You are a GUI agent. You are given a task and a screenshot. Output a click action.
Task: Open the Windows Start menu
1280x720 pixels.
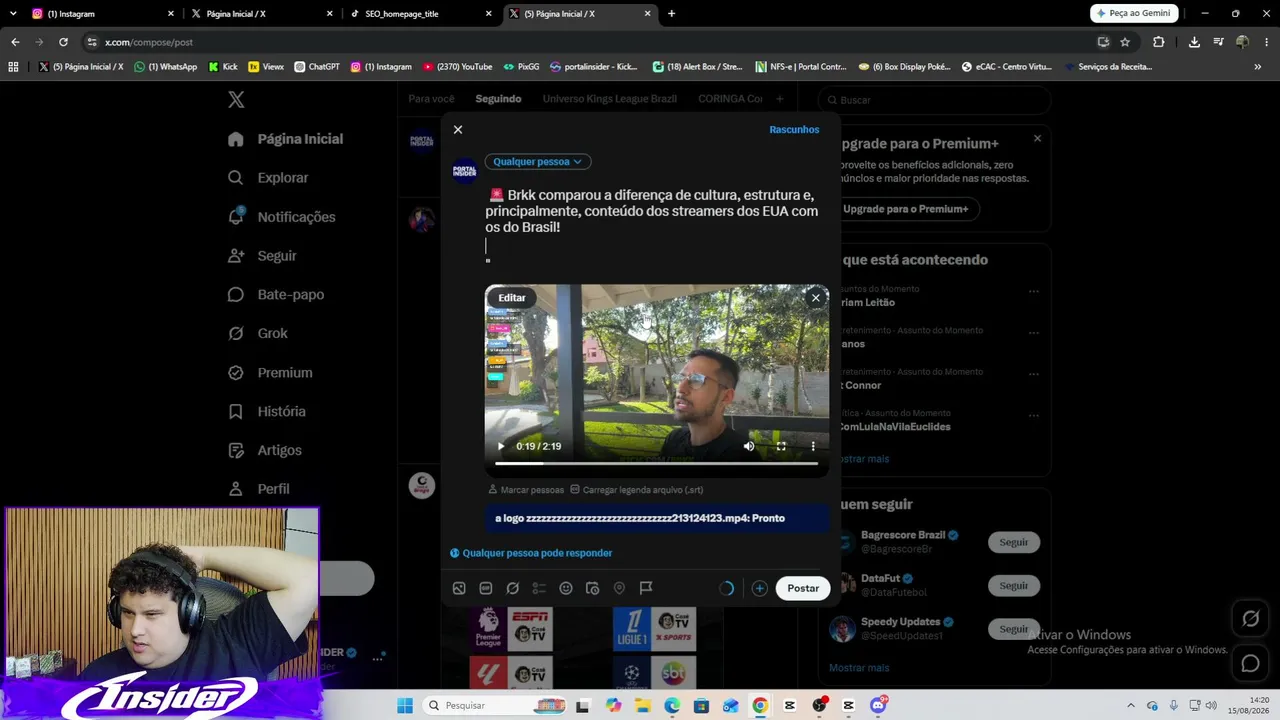(x=405, y=706)
